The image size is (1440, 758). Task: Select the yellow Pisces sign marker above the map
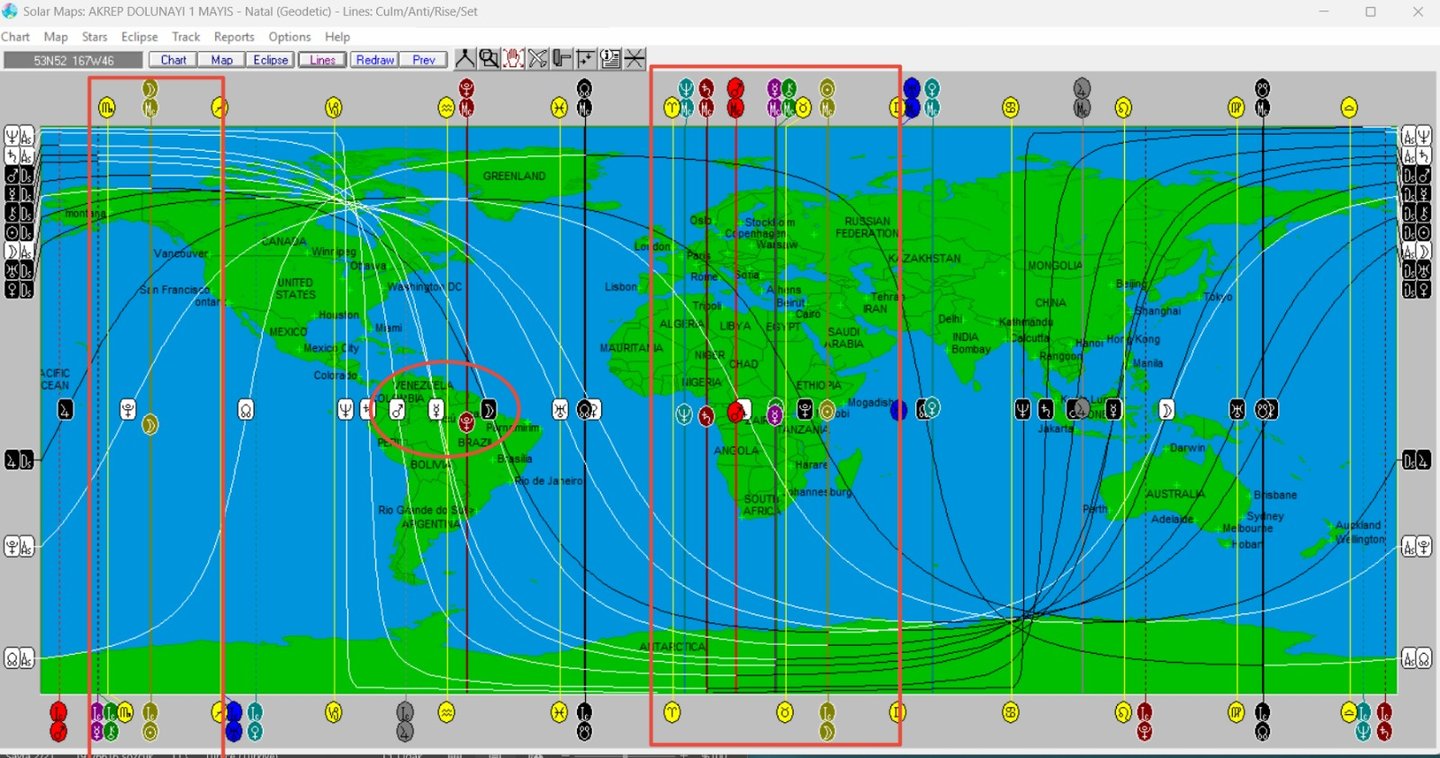559,108
